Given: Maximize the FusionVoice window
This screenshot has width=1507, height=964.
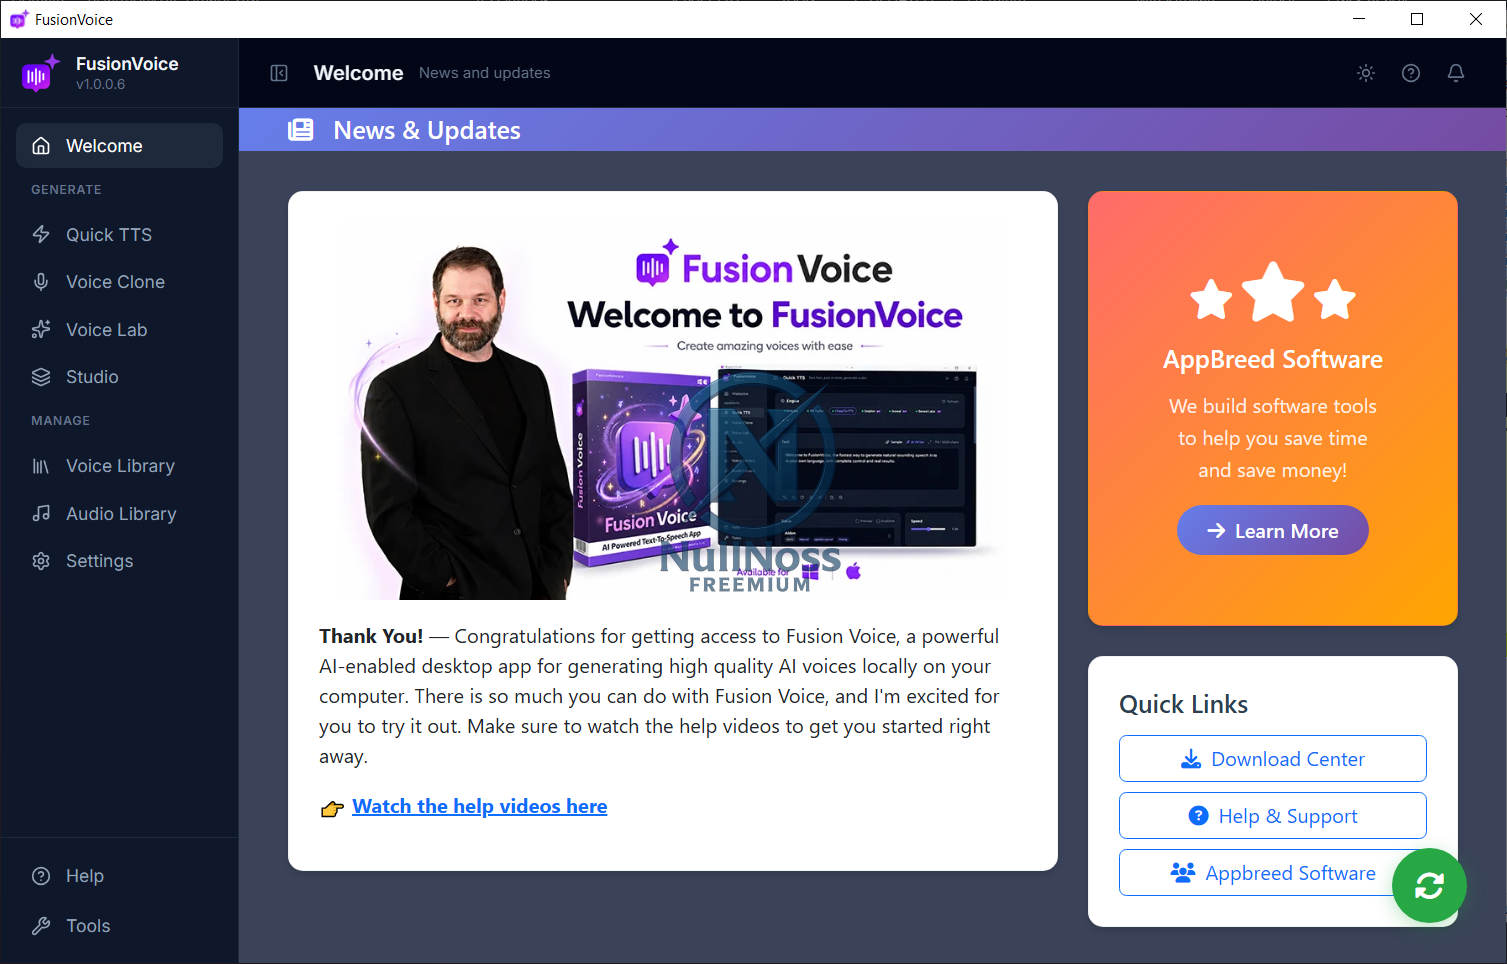Looking at the screenshot, I should click(1417, 19).
